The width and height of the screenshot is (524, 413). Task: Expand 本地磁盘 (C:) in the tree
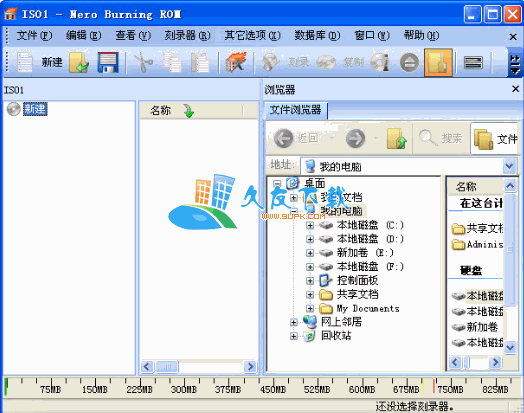(x=310, y=225)
